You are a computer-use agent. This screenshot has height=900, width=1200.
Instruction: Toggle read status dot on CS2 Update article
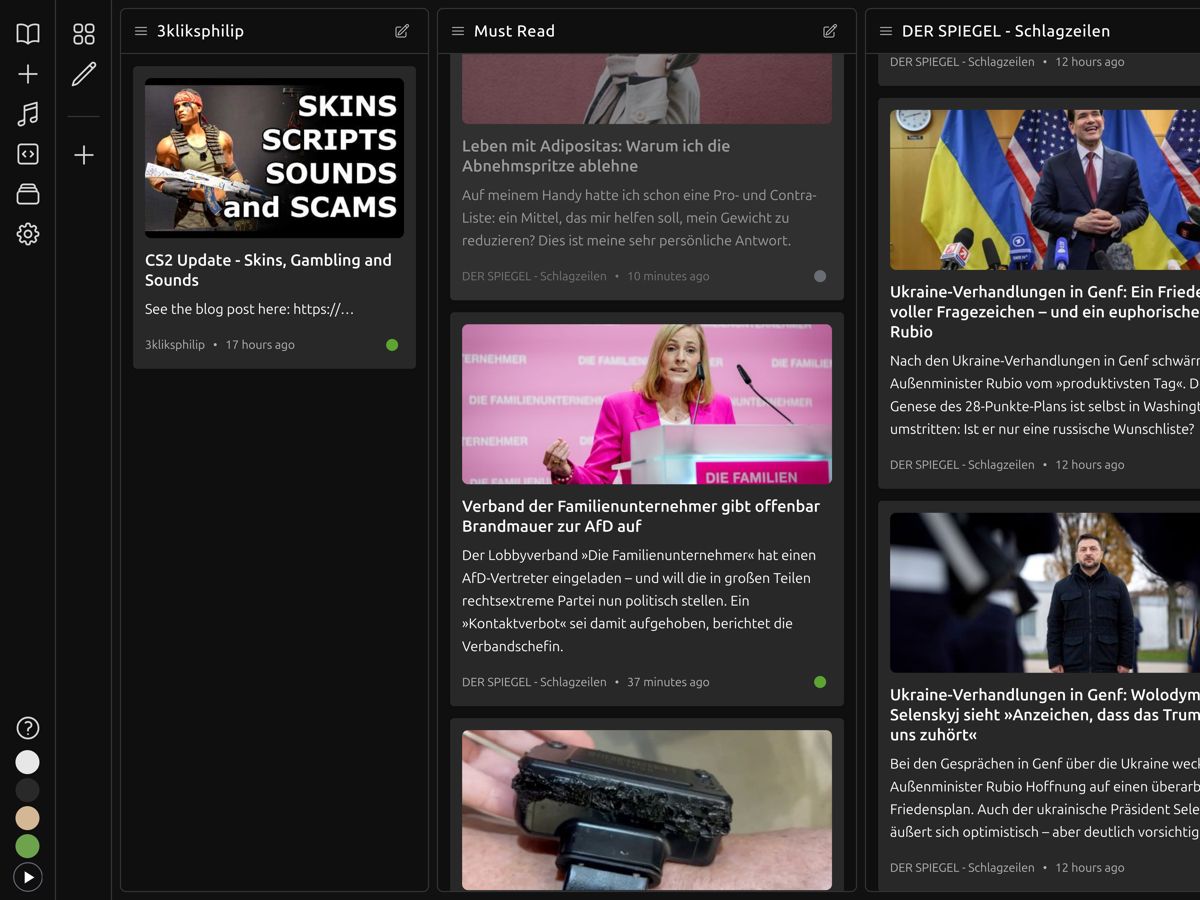click(x=392, y=345)
